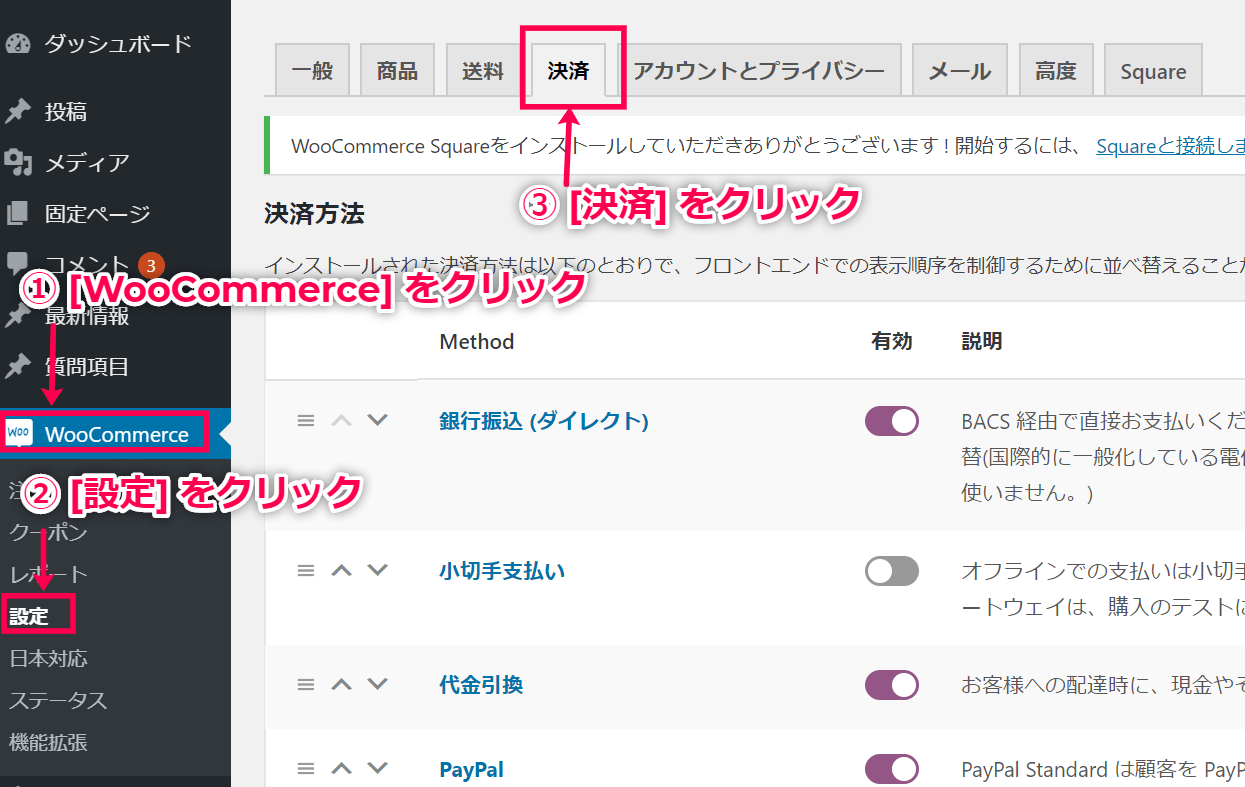The height and width of the screenshot is (787, 1245).
Task: Click the description starting with お客様への配達時に
Action: click(1103, 685)
